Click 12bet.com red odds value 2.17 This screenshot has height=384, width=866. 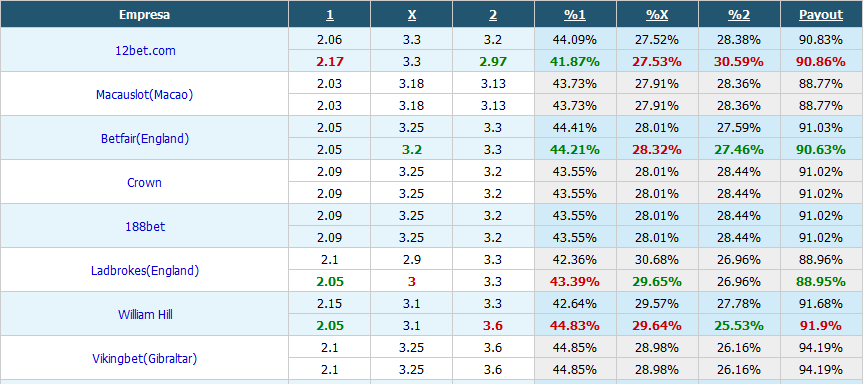pyautogui.click(x=330, y=61)
